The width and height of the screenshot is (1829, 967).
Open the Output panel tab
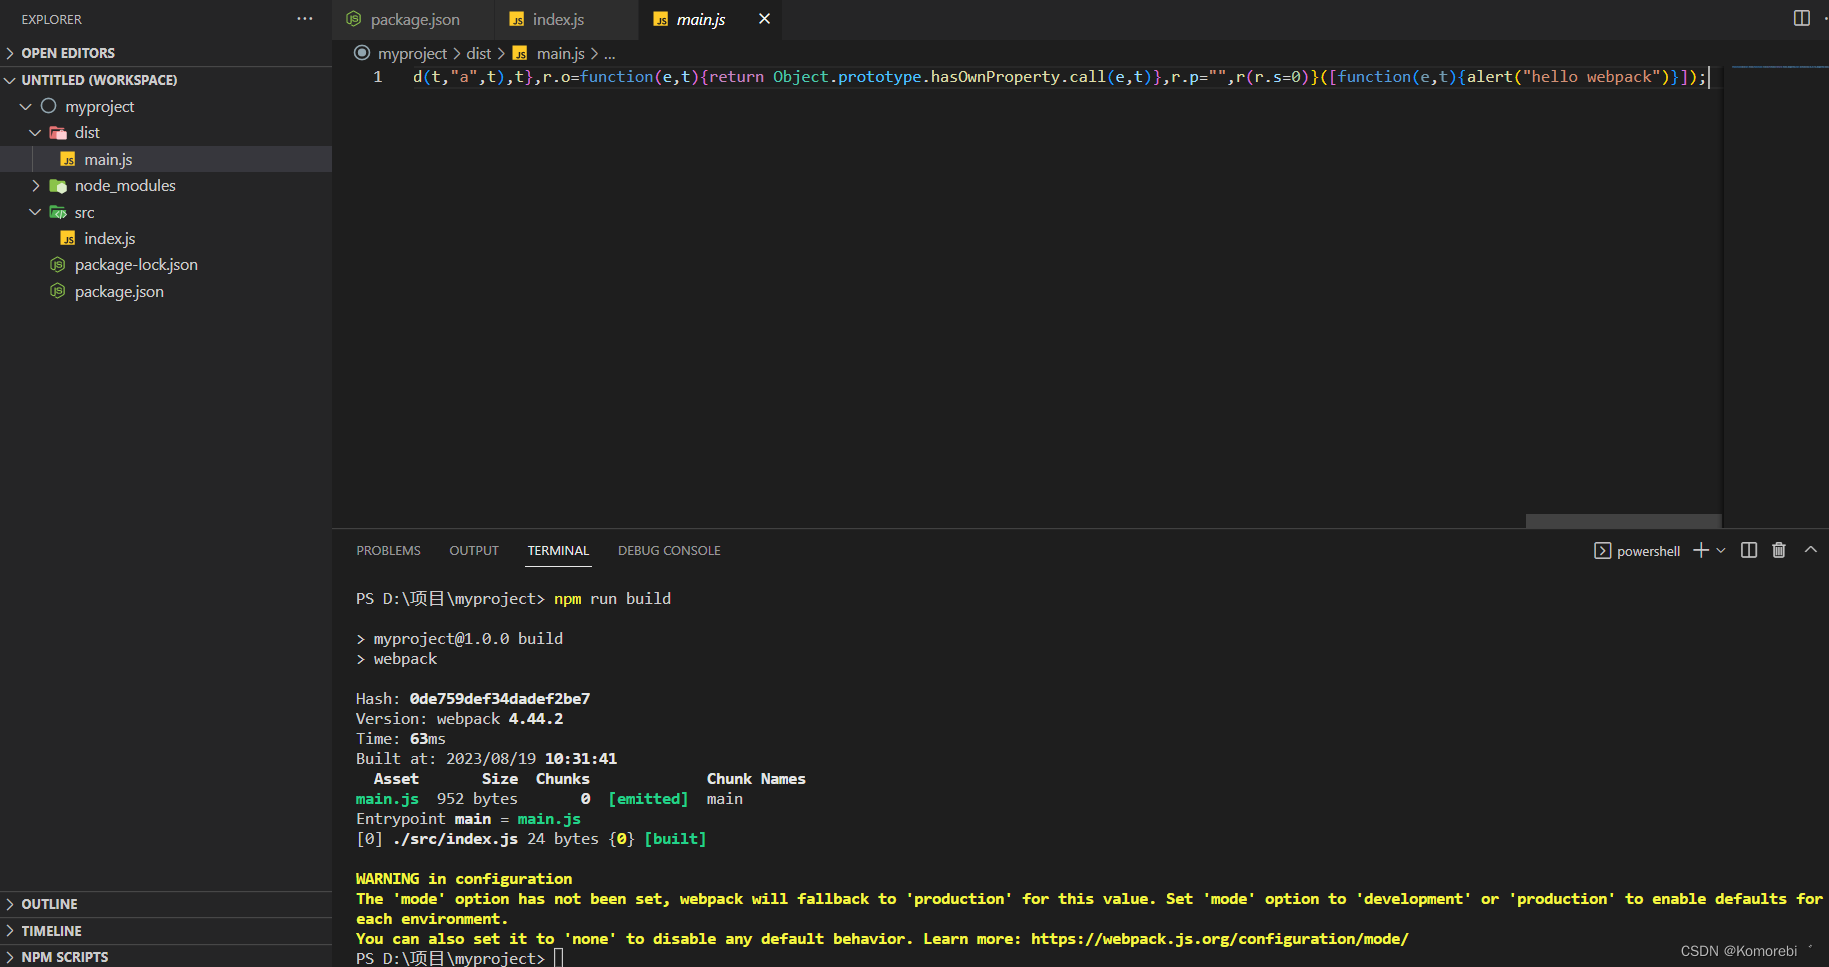point(474,551)
